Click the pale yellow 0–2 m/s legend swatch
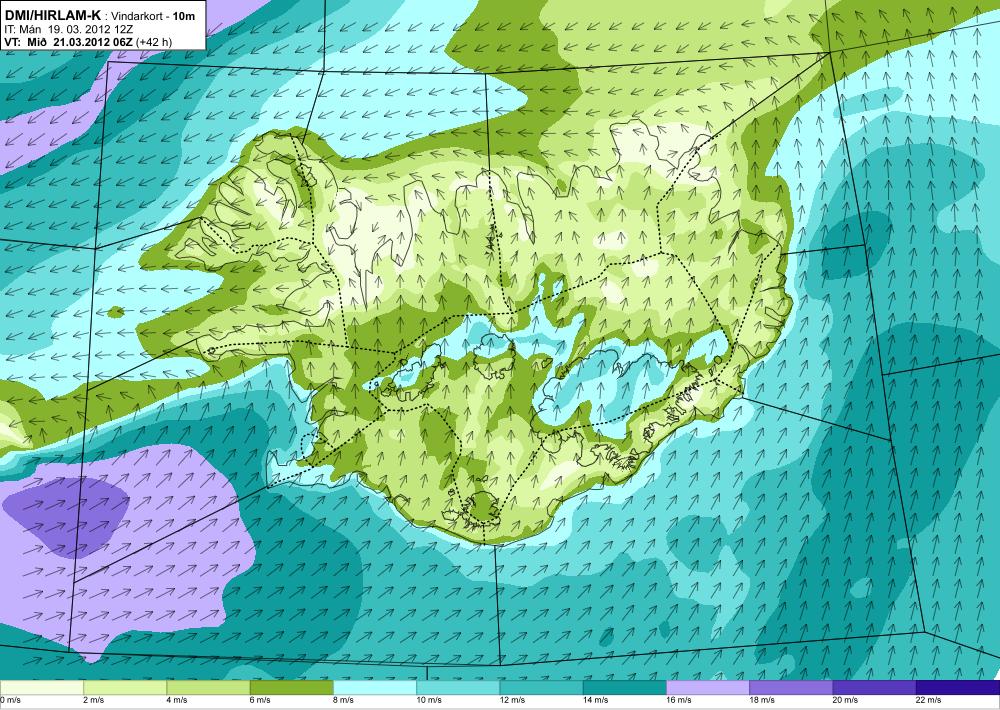Image resolution: width=1000 pixels, height=710 pixels. (41, 688)
